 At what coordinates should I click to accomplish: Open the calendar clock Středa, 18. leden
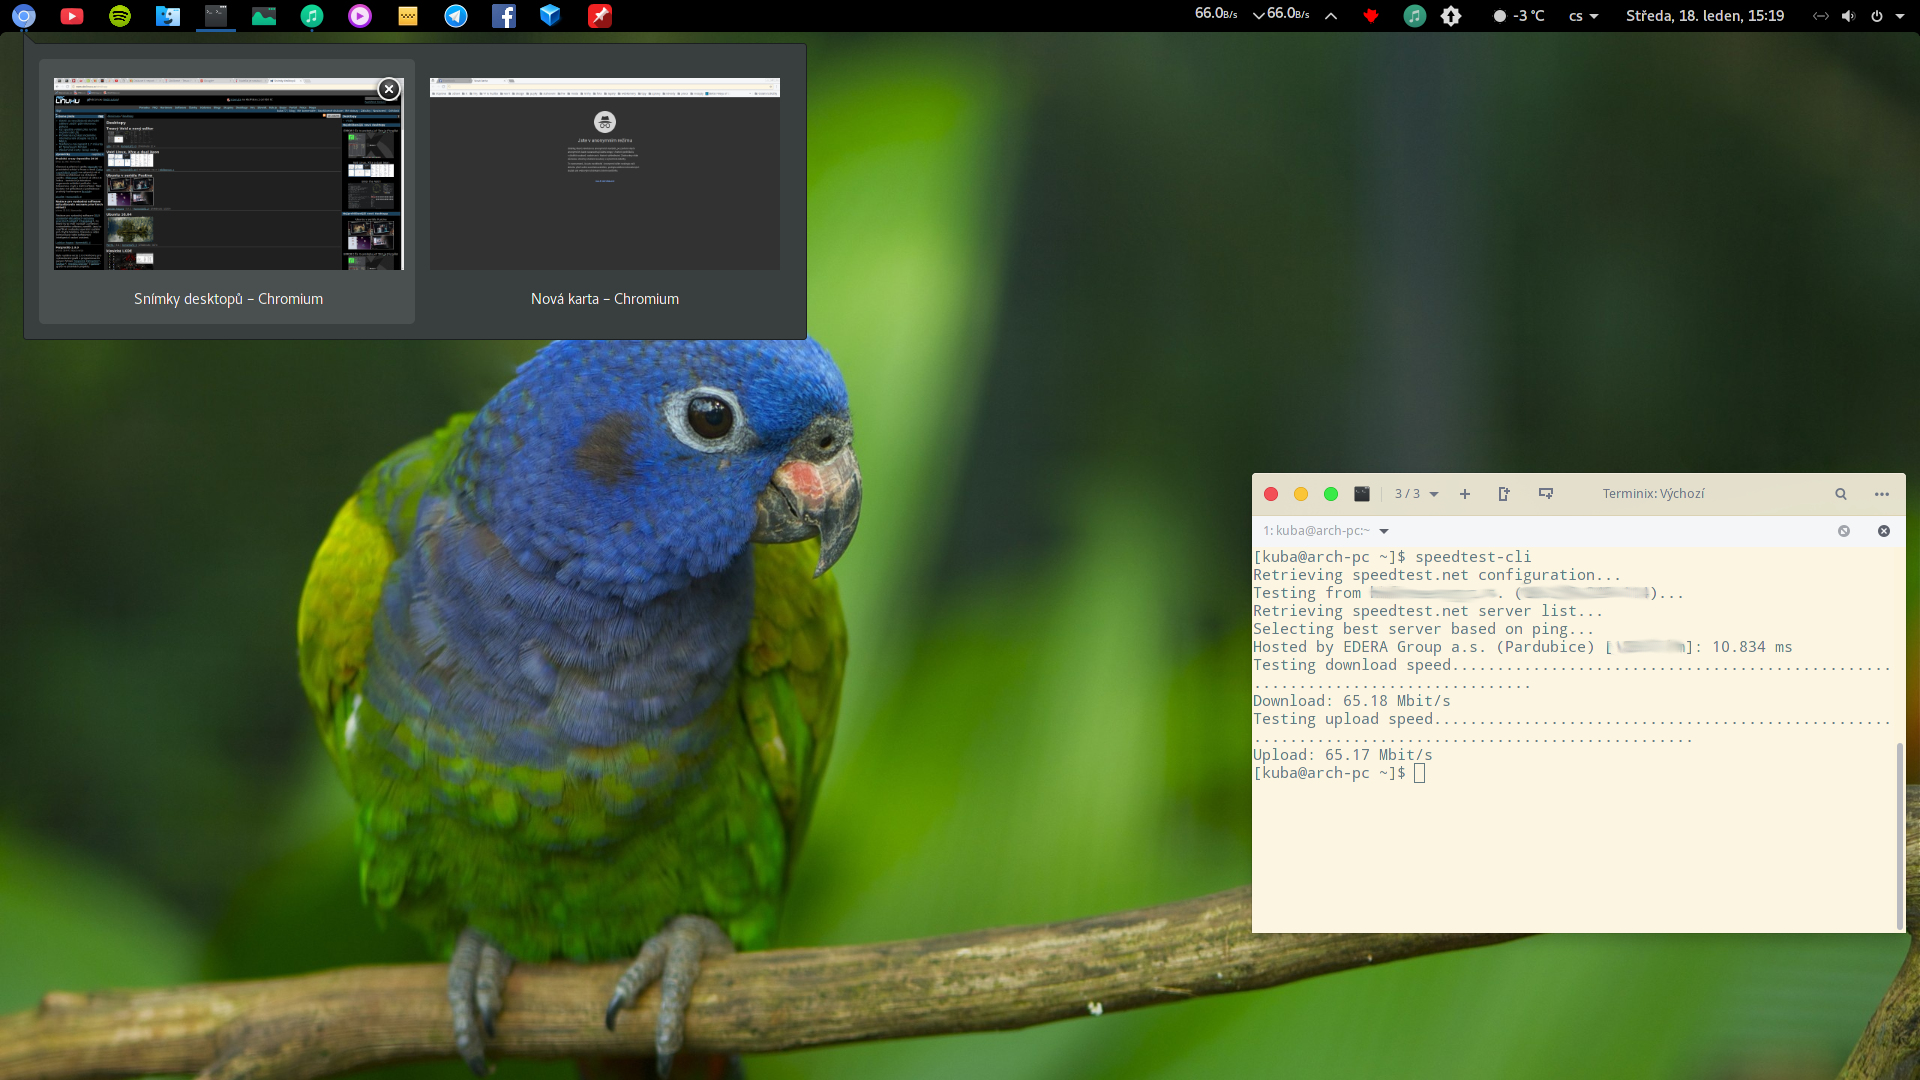1705,16
